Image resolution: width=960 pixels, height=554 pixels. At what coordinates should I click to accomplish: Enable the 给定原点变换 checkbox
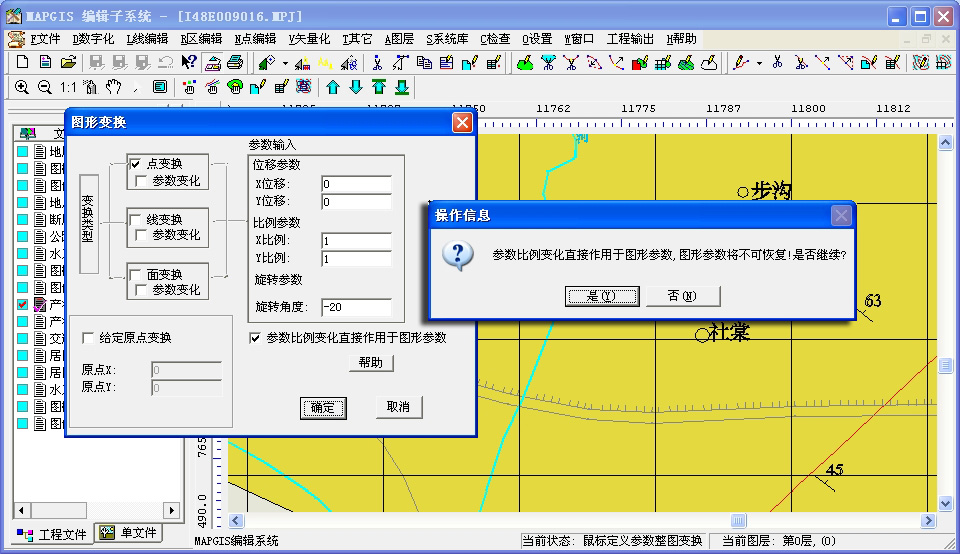point(88,338)
